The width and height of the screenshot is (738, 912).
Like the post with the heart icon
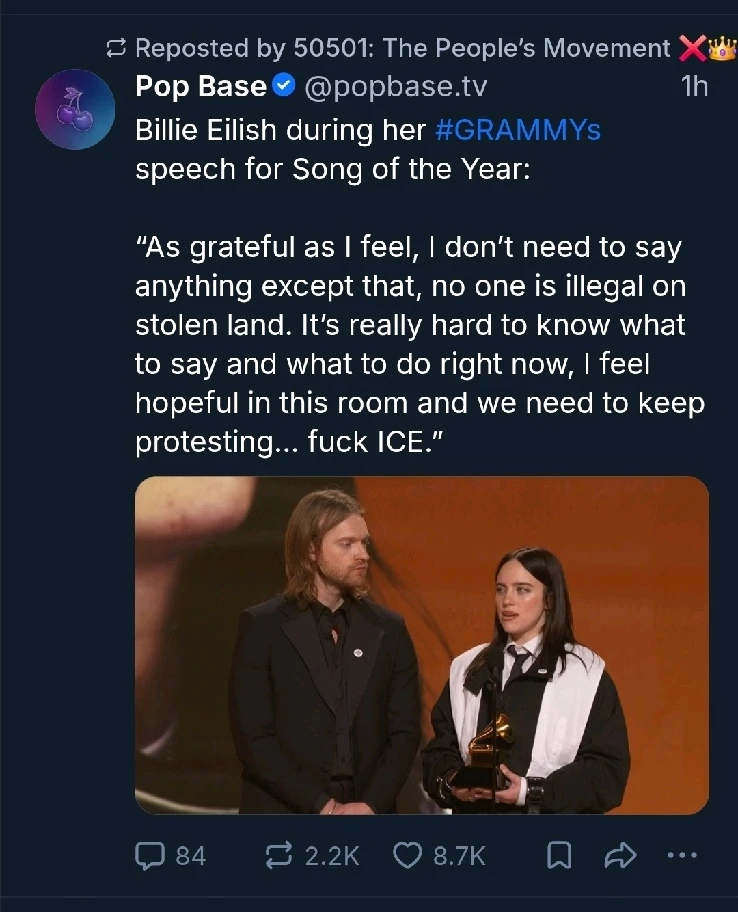[x=406, y=856]
